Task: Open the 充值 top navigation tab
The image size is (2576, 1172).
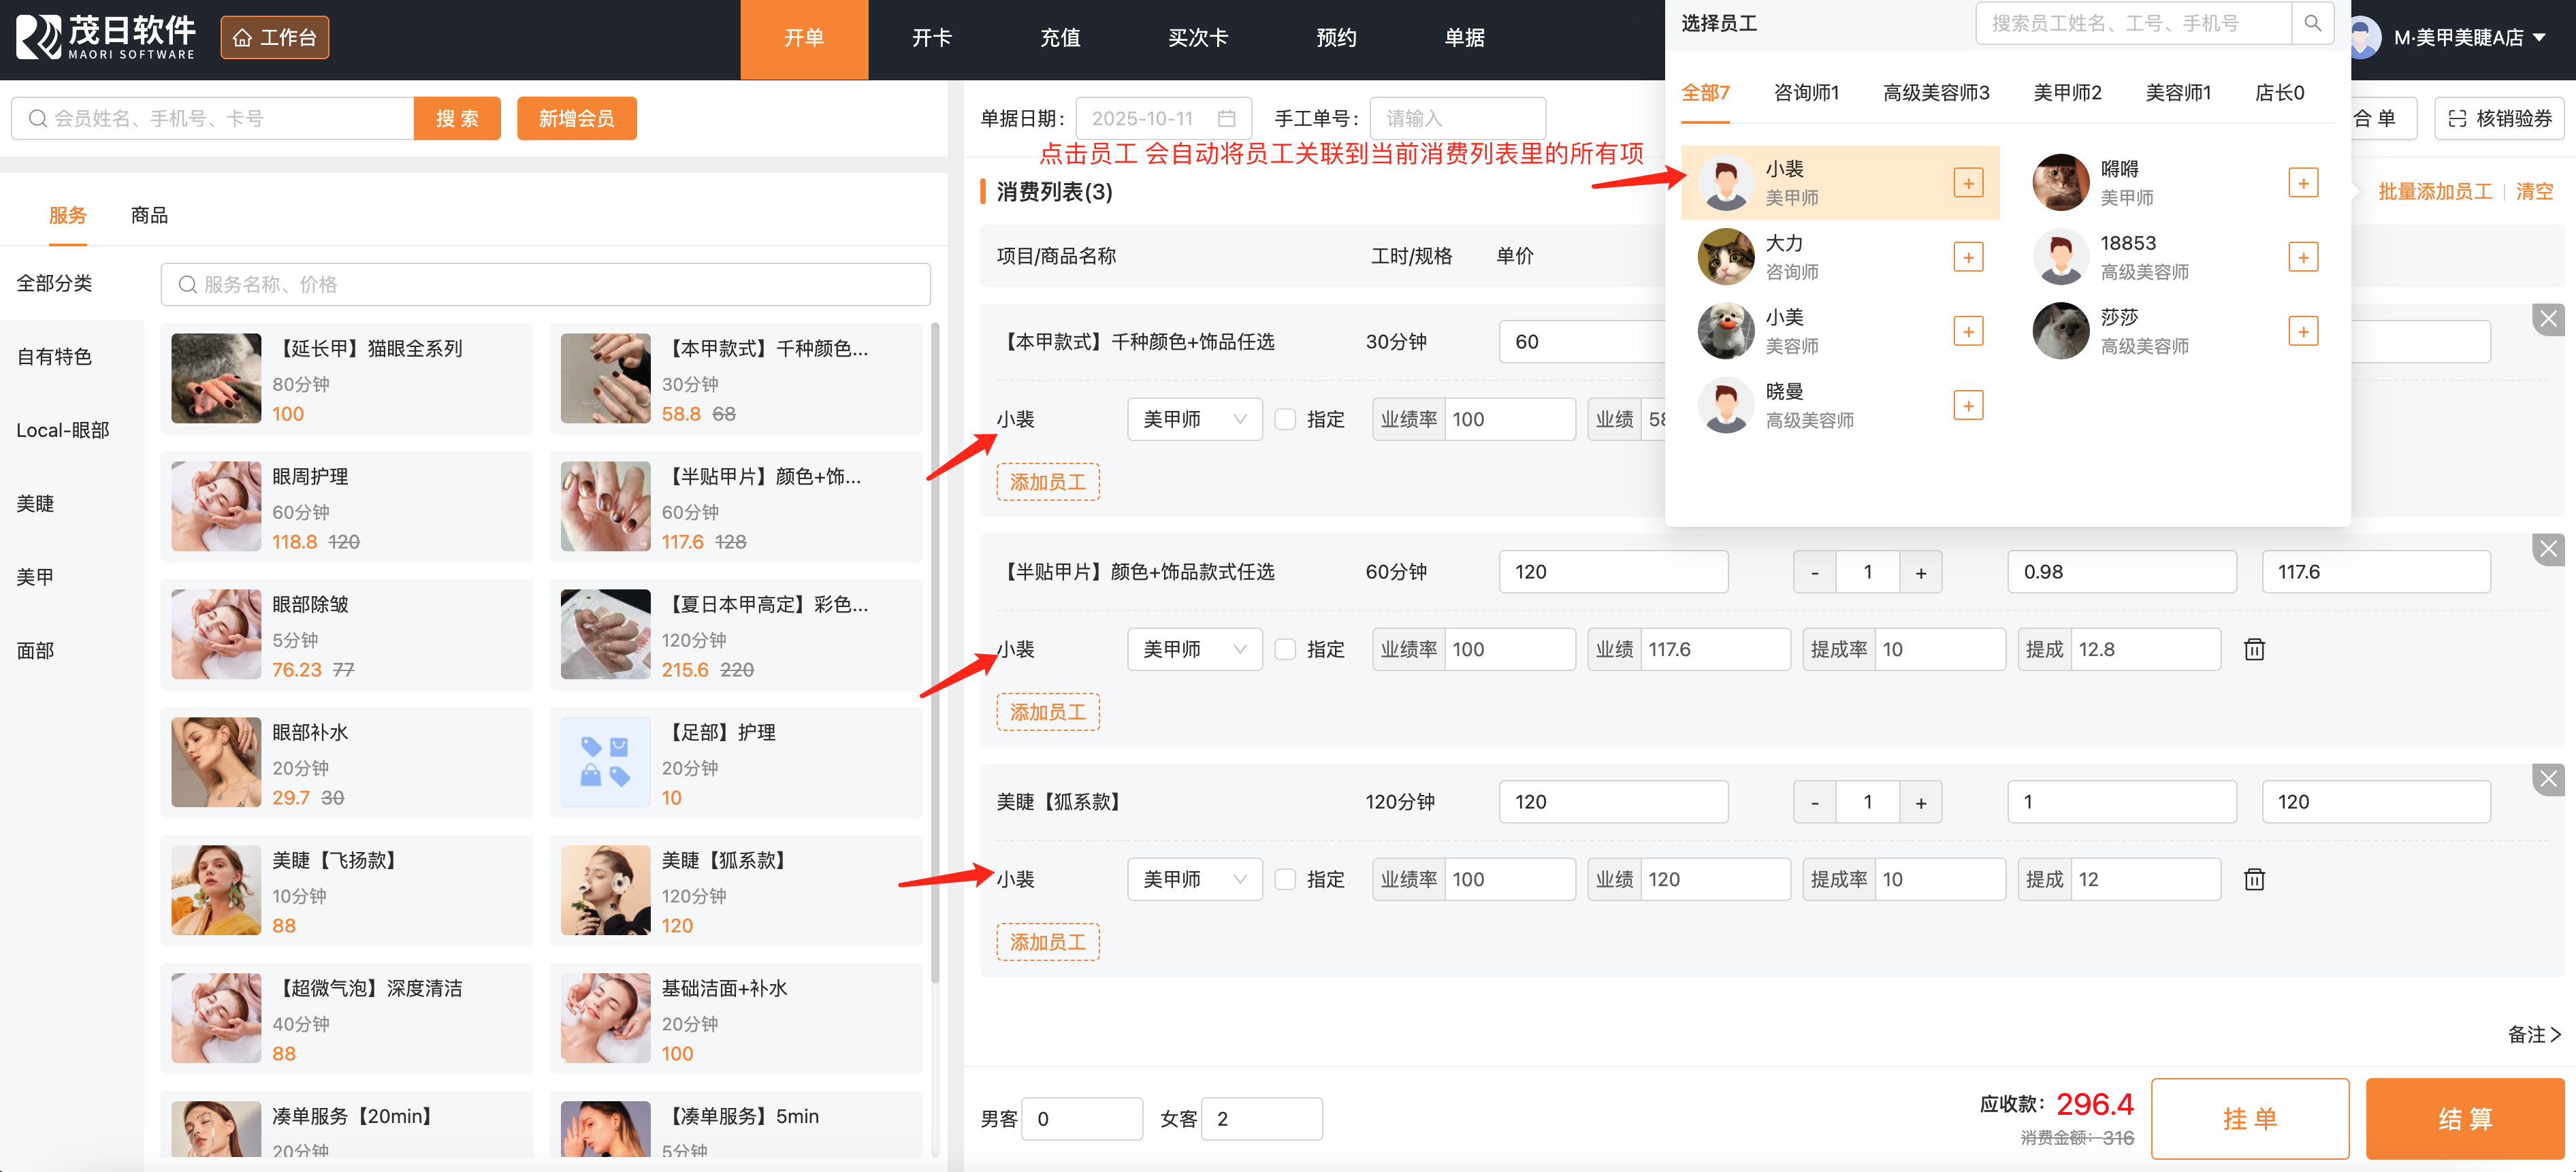Action: click(1060, 38)
